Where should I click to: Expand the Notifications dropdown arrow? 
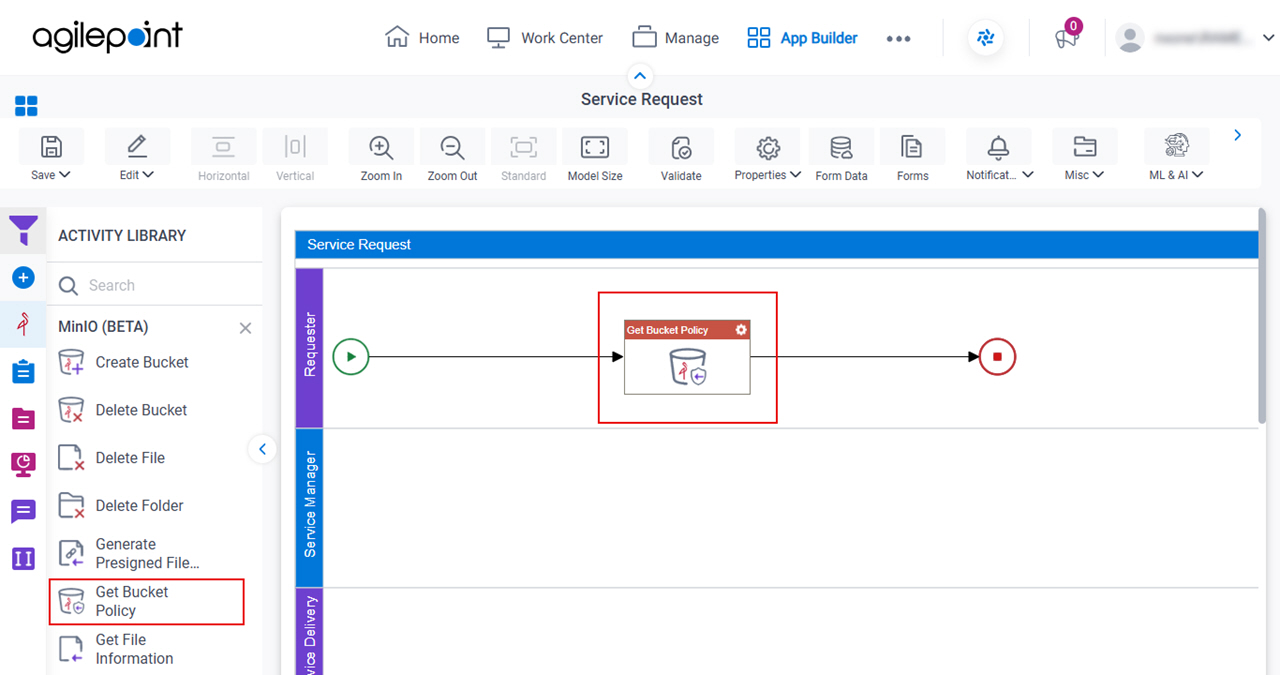pyautogui.click(x=1028, y=175)
